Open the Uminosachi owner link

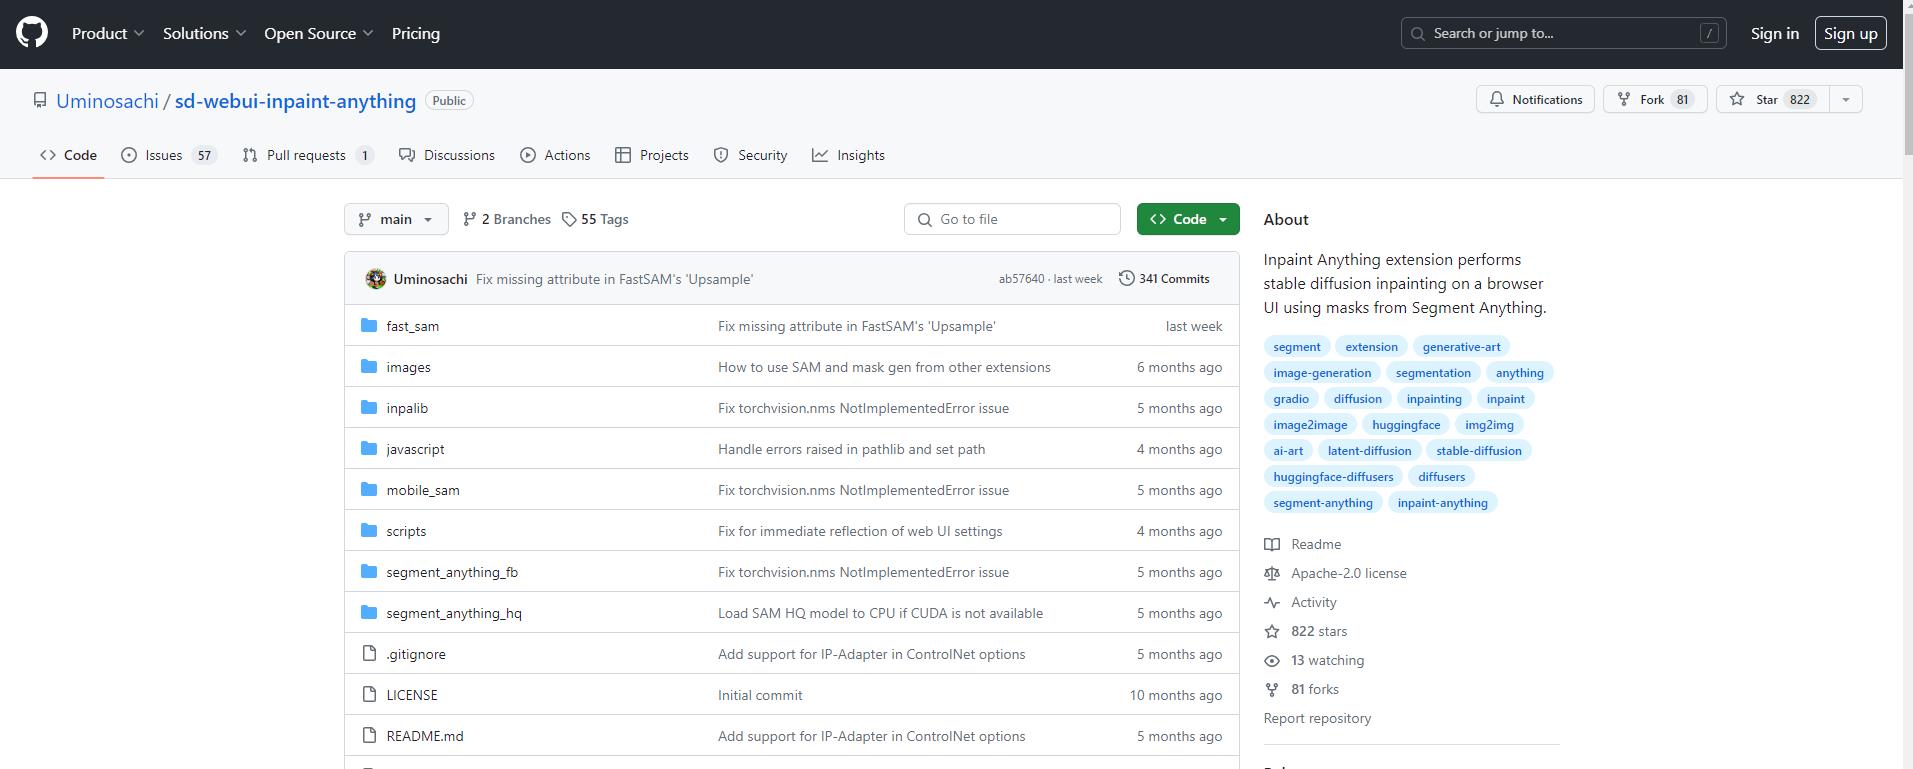(107, 101)
